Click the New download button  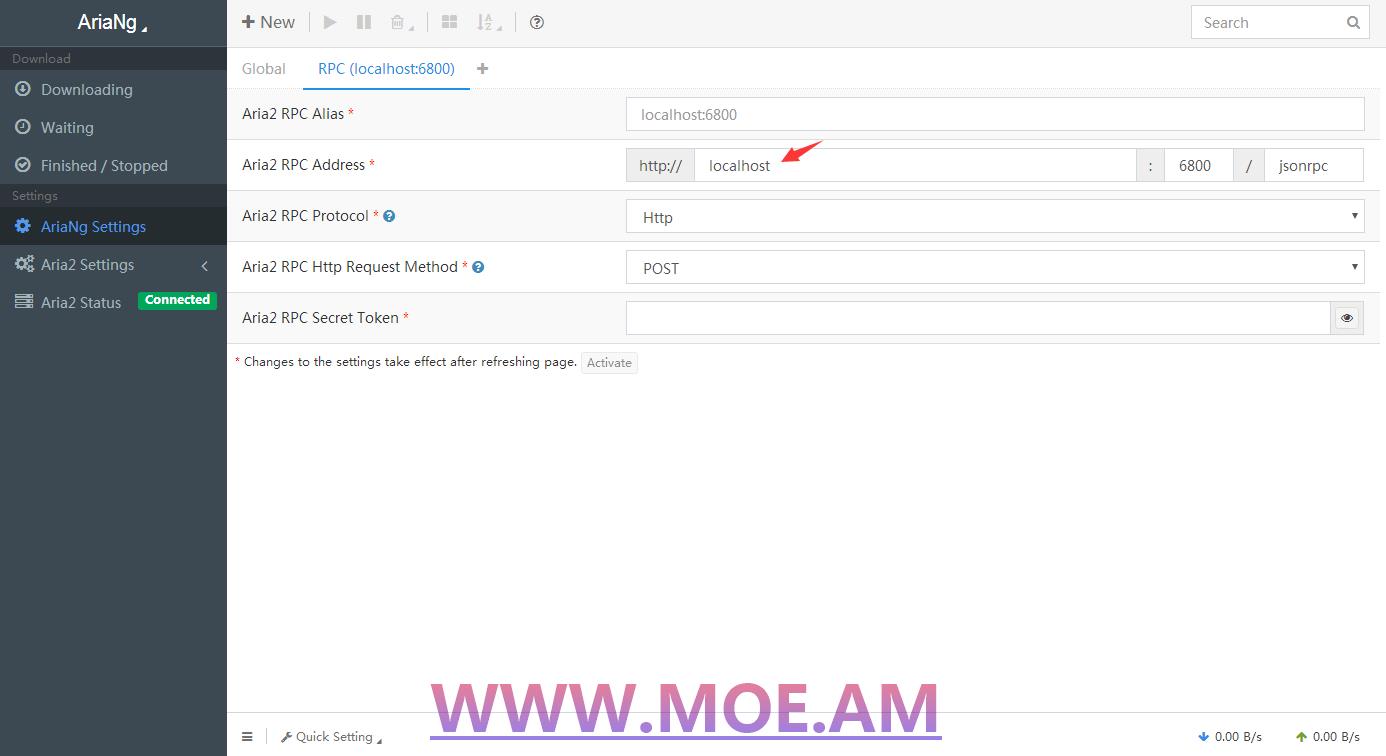coord(268,22)
